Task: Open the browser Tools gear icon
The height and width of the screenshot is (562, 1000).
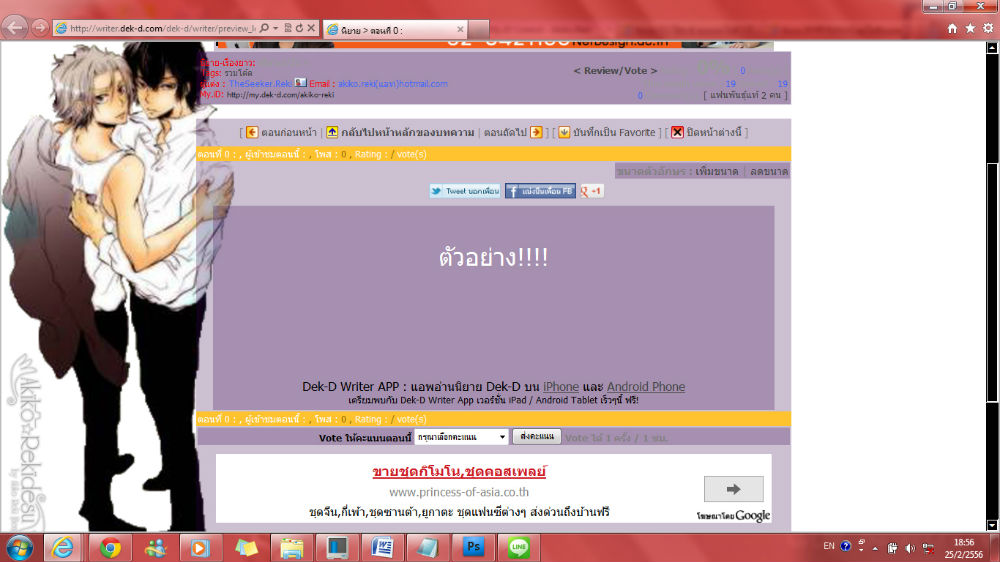Action: (x=988, y=28)
